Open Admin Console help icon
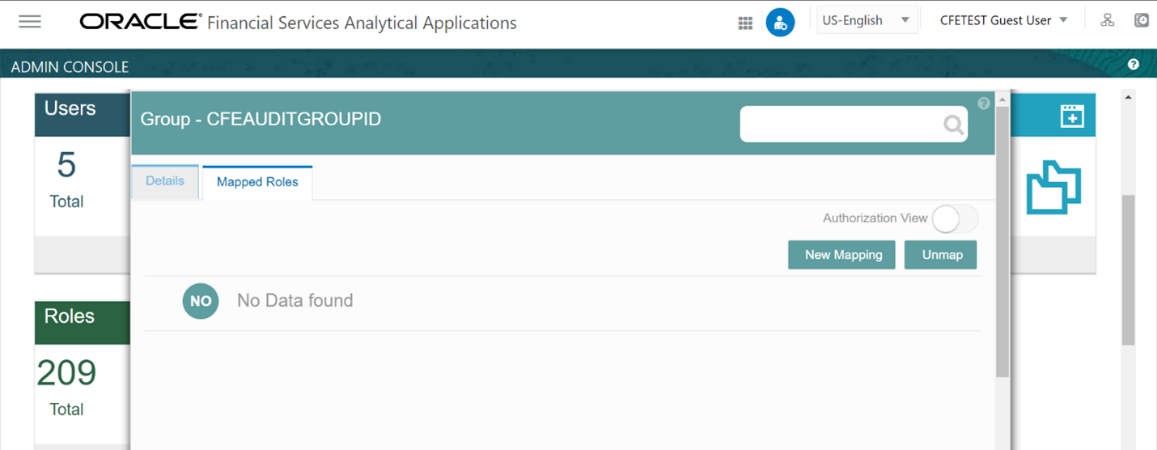The width and height of the screenshot is (1157, 450). pos(1134,66)
